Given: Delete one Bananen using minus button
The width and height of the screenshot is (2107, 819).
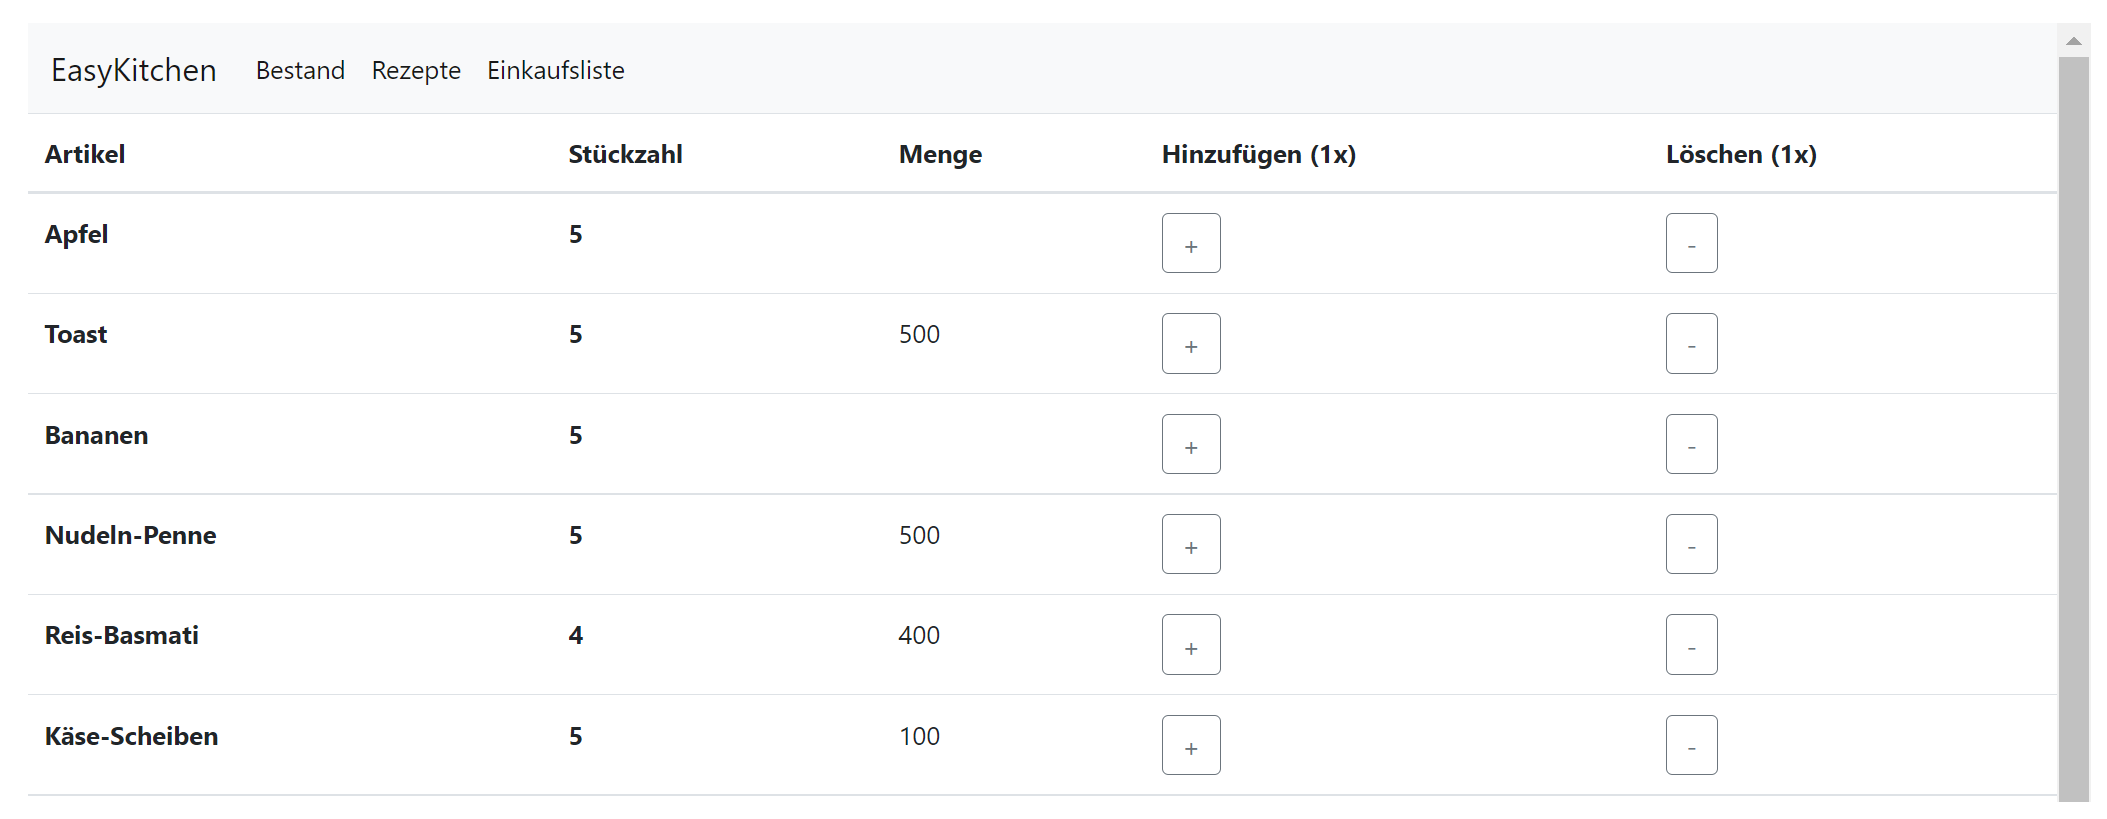Looking at the screenshot, I should [1691, 444].
